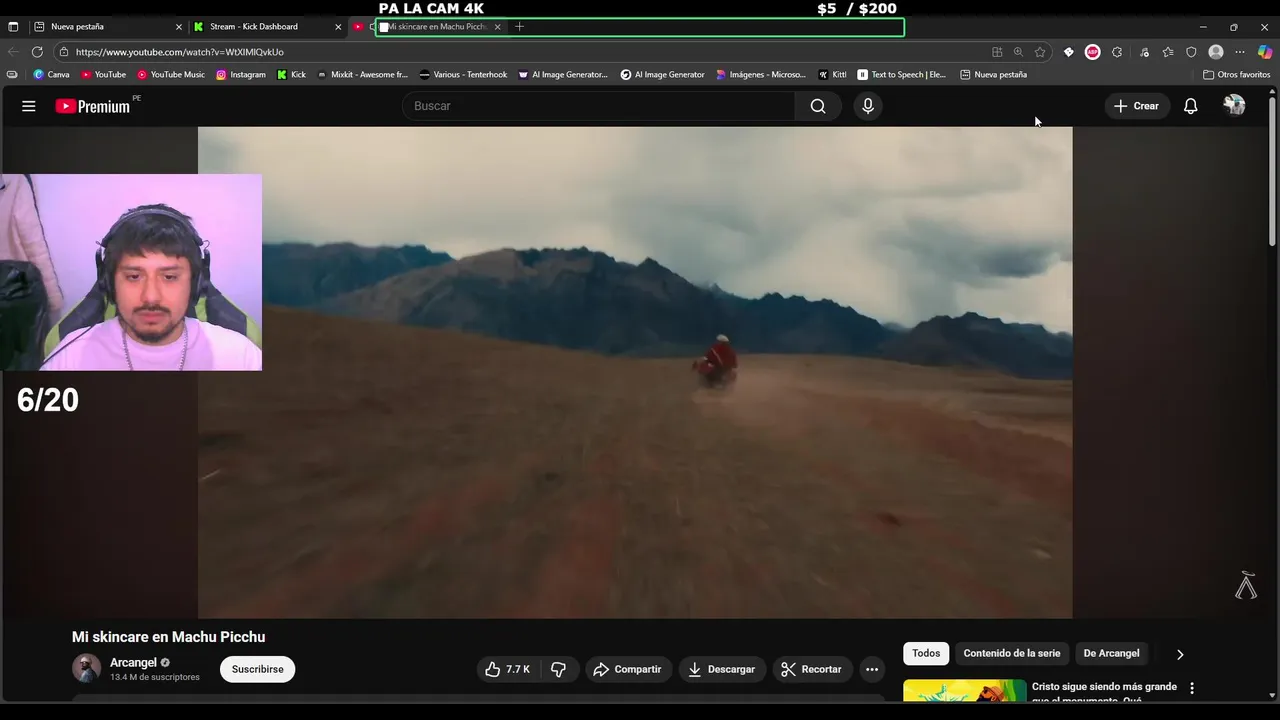
Task: Open YouTube Music bookmark
Action: click(x=171, y=75)
